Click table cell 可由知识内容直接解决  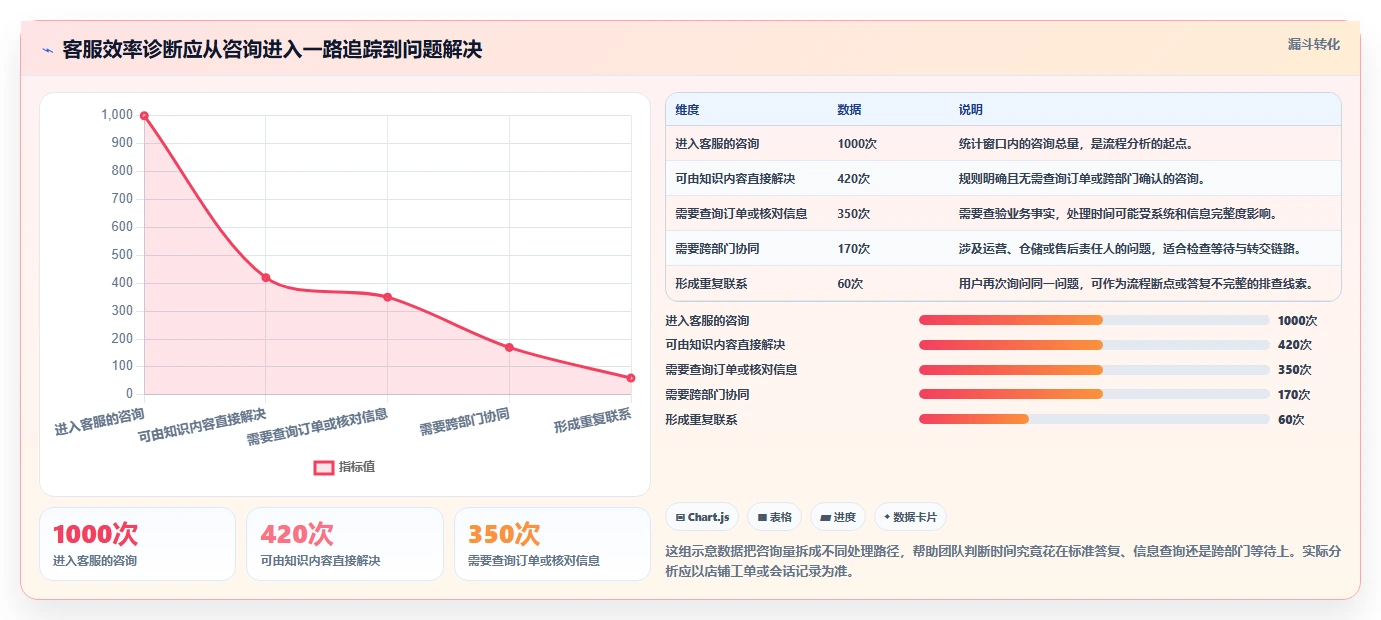pos(735,179)
